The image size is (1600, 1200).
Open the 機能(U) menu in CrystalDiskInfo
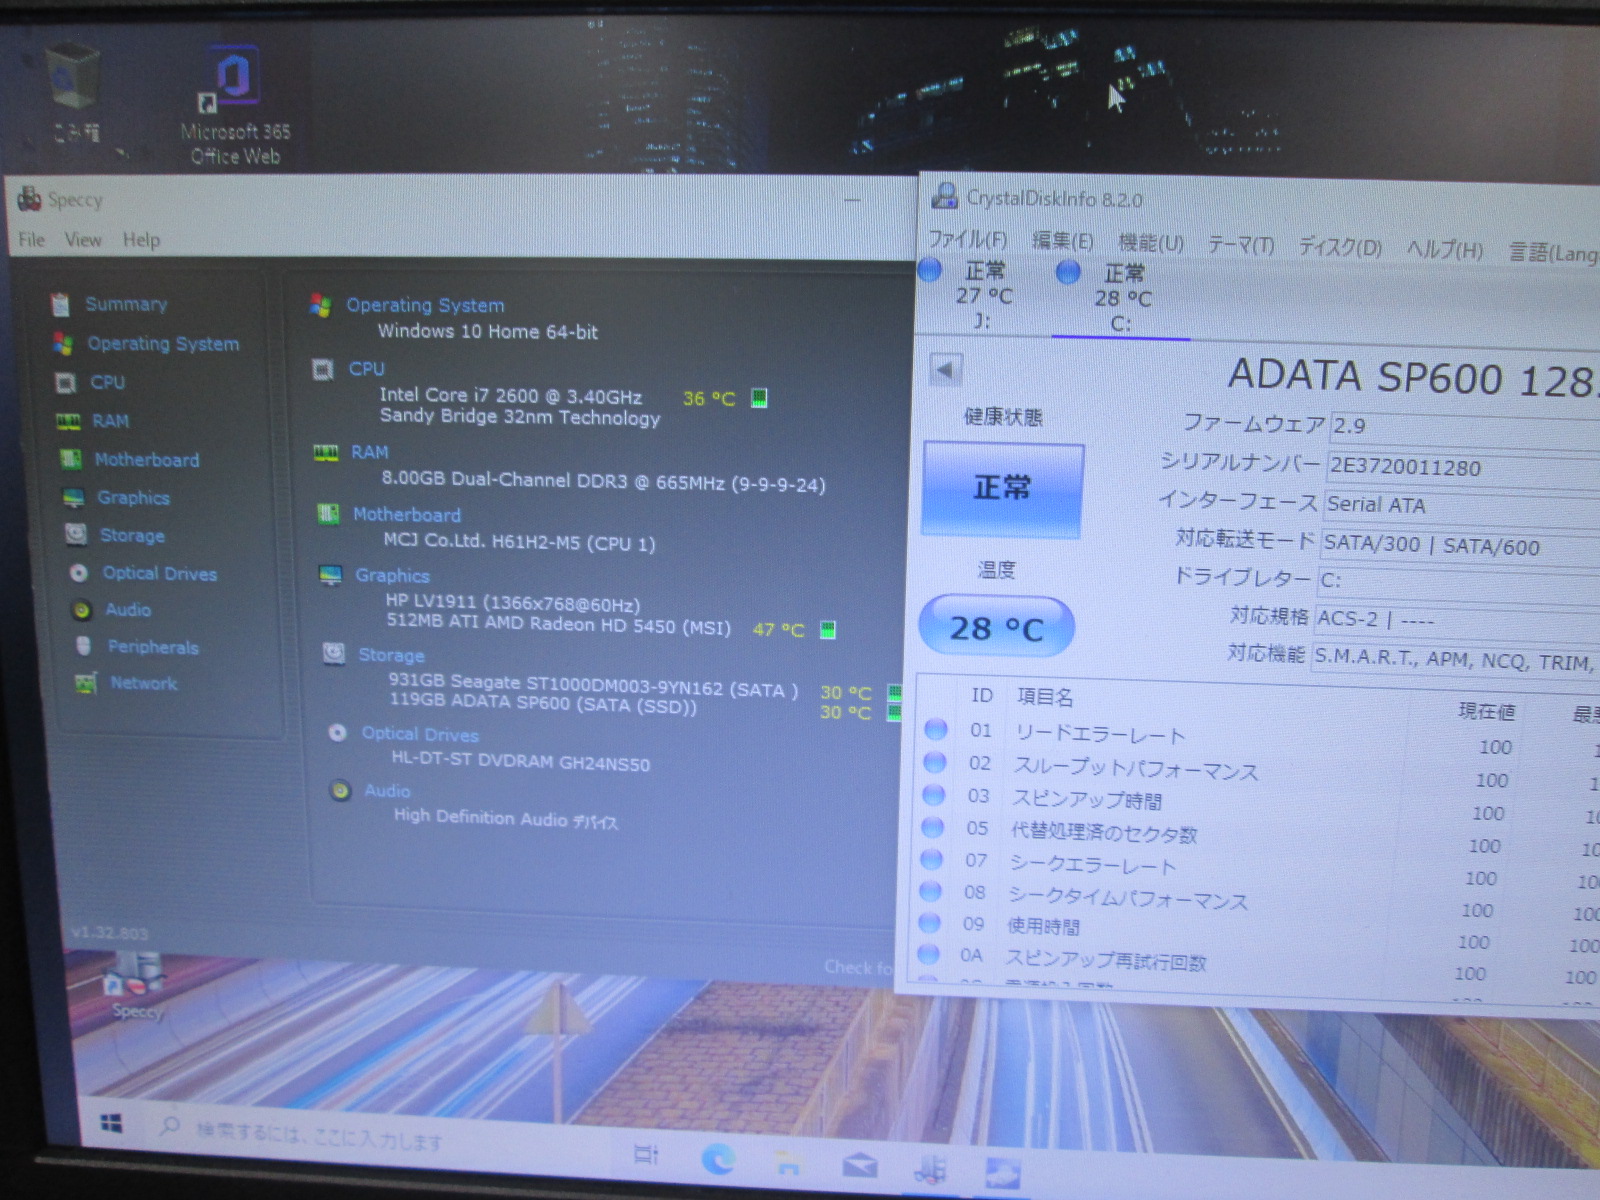click(x=1151, y=243)
